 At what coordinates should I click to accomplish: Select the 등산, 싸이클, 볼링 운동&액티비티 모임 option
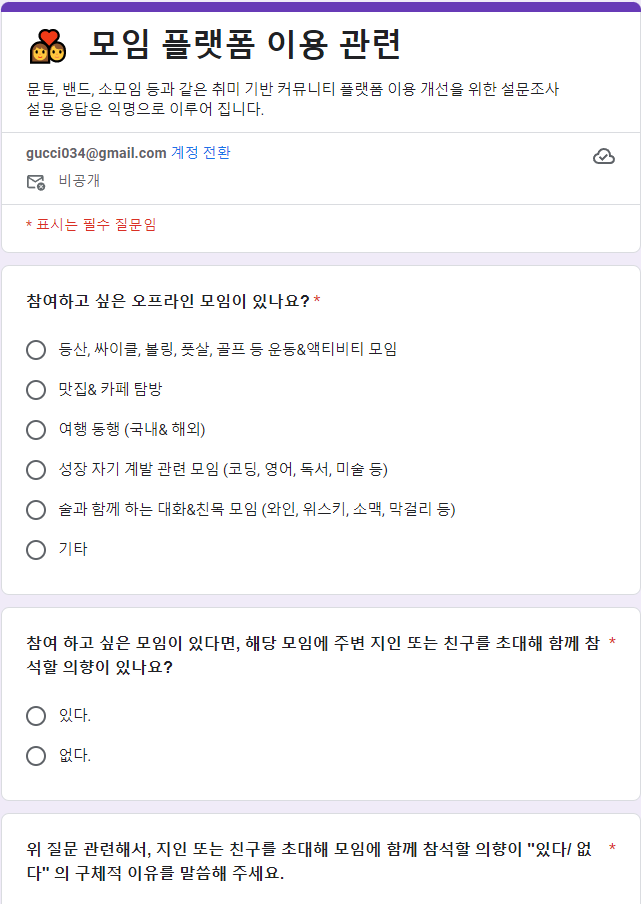36,349
